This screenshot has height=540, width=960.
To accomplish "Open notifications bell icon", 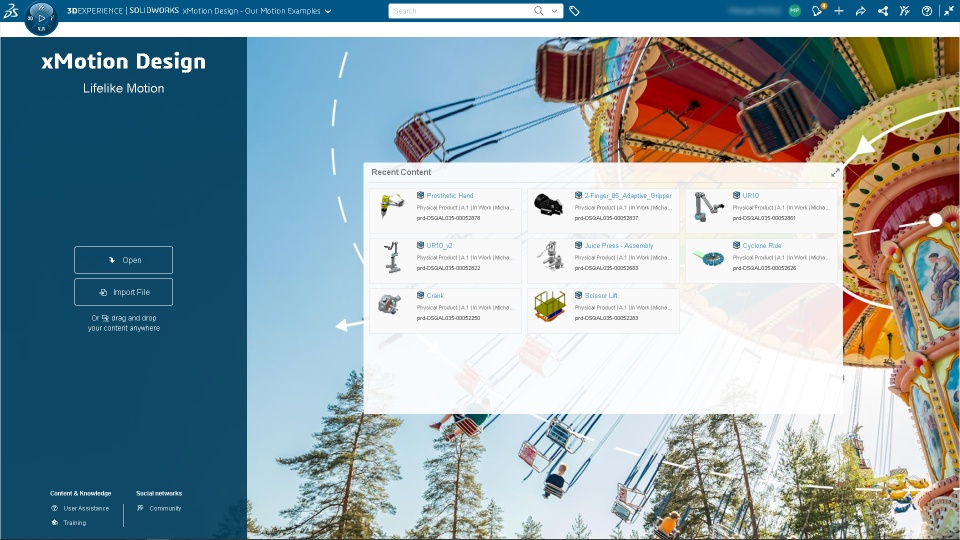I will [817, 11].
